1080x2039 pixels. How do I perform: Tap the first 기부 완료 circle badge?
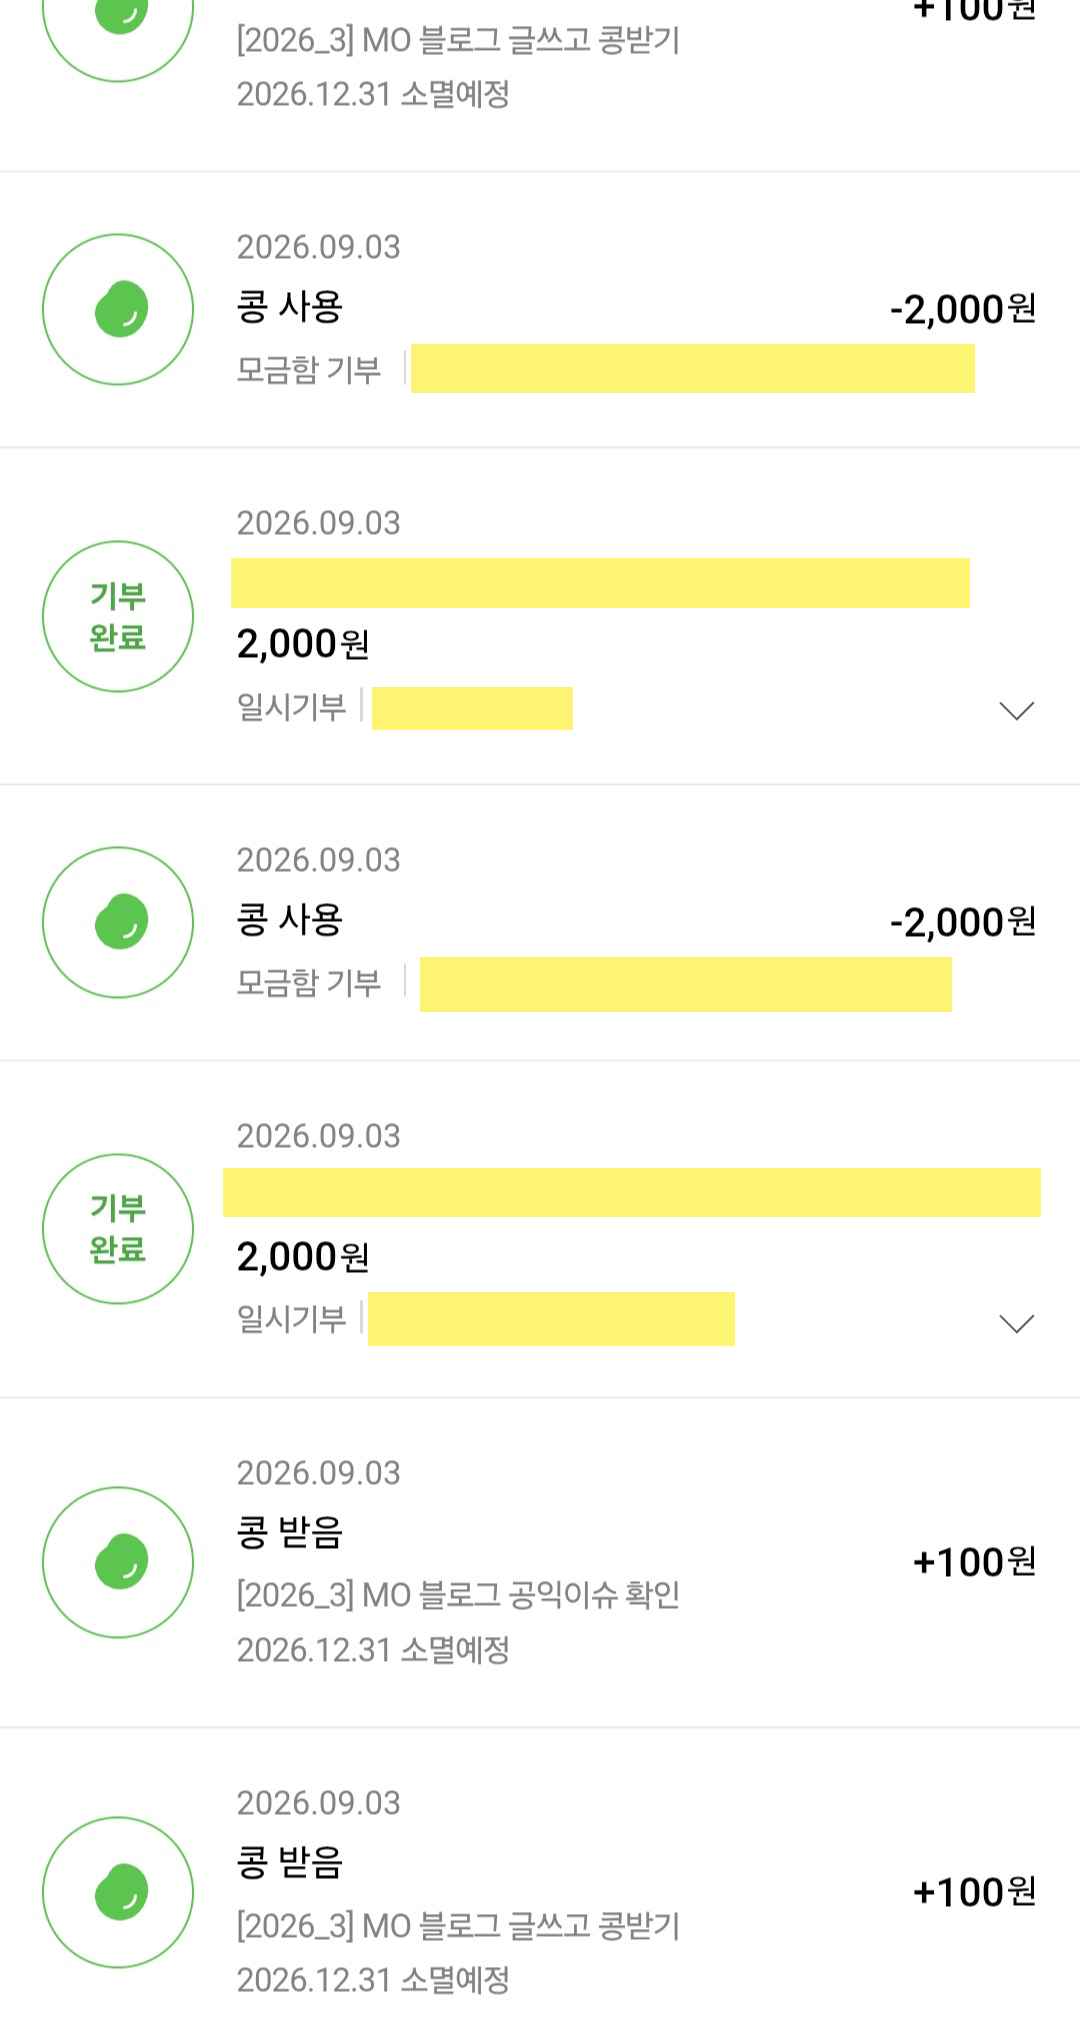[x=118, y=616]
